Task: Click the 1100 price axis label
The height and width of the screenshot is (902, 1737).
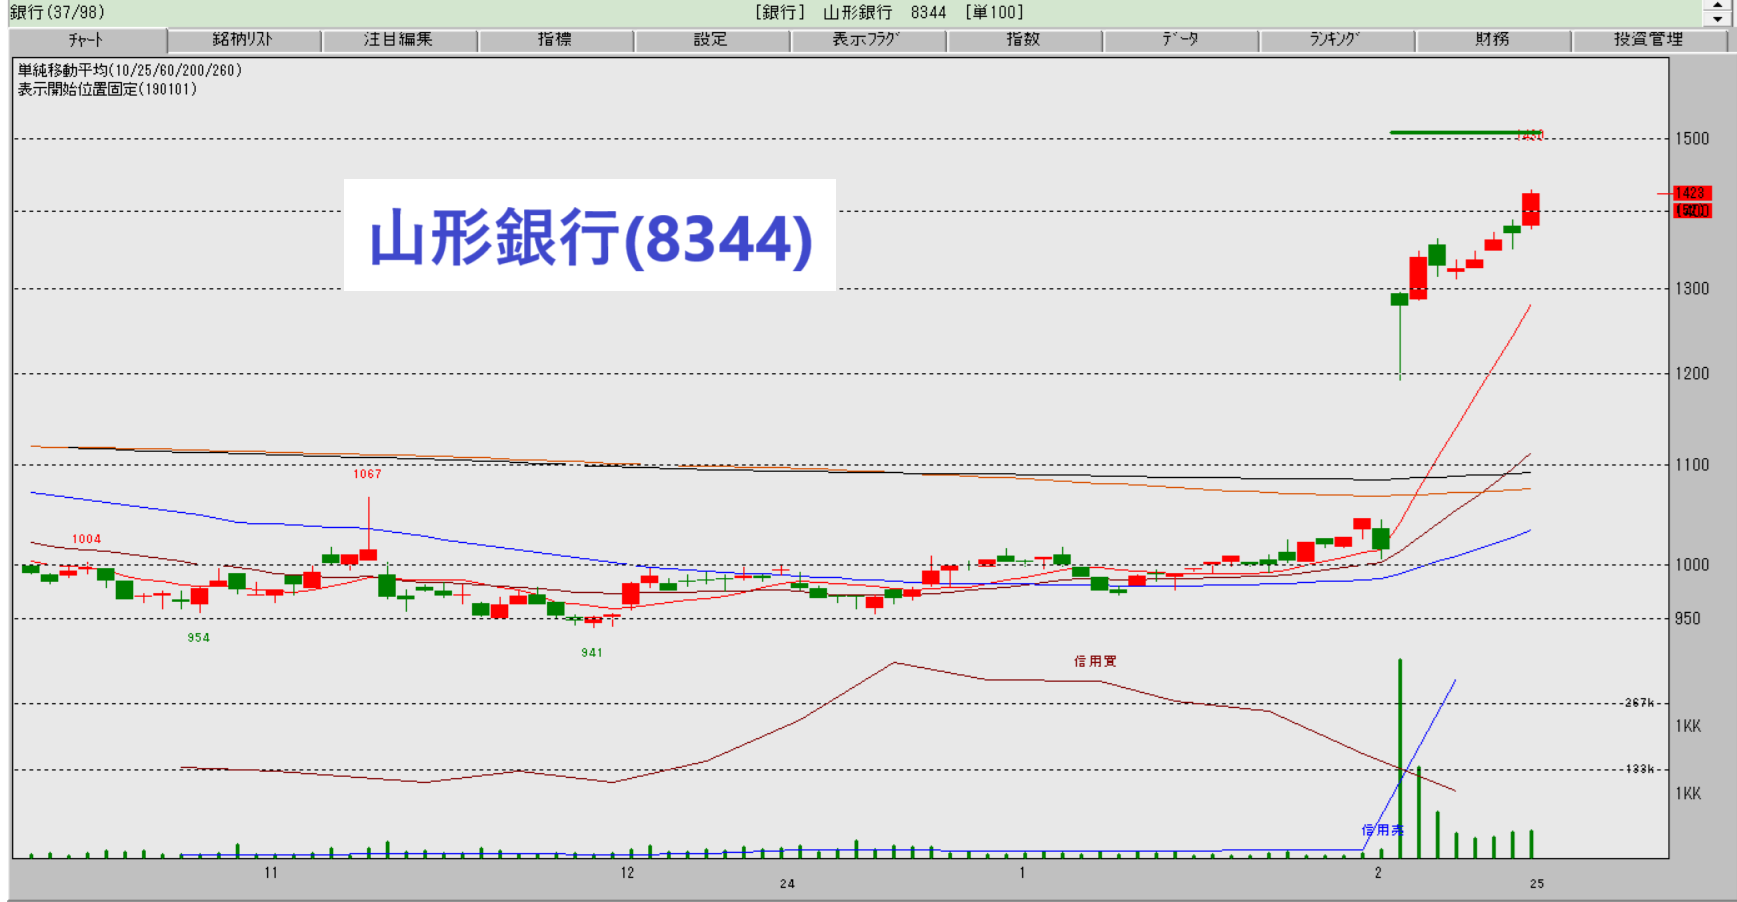Action: [1692, 465]
